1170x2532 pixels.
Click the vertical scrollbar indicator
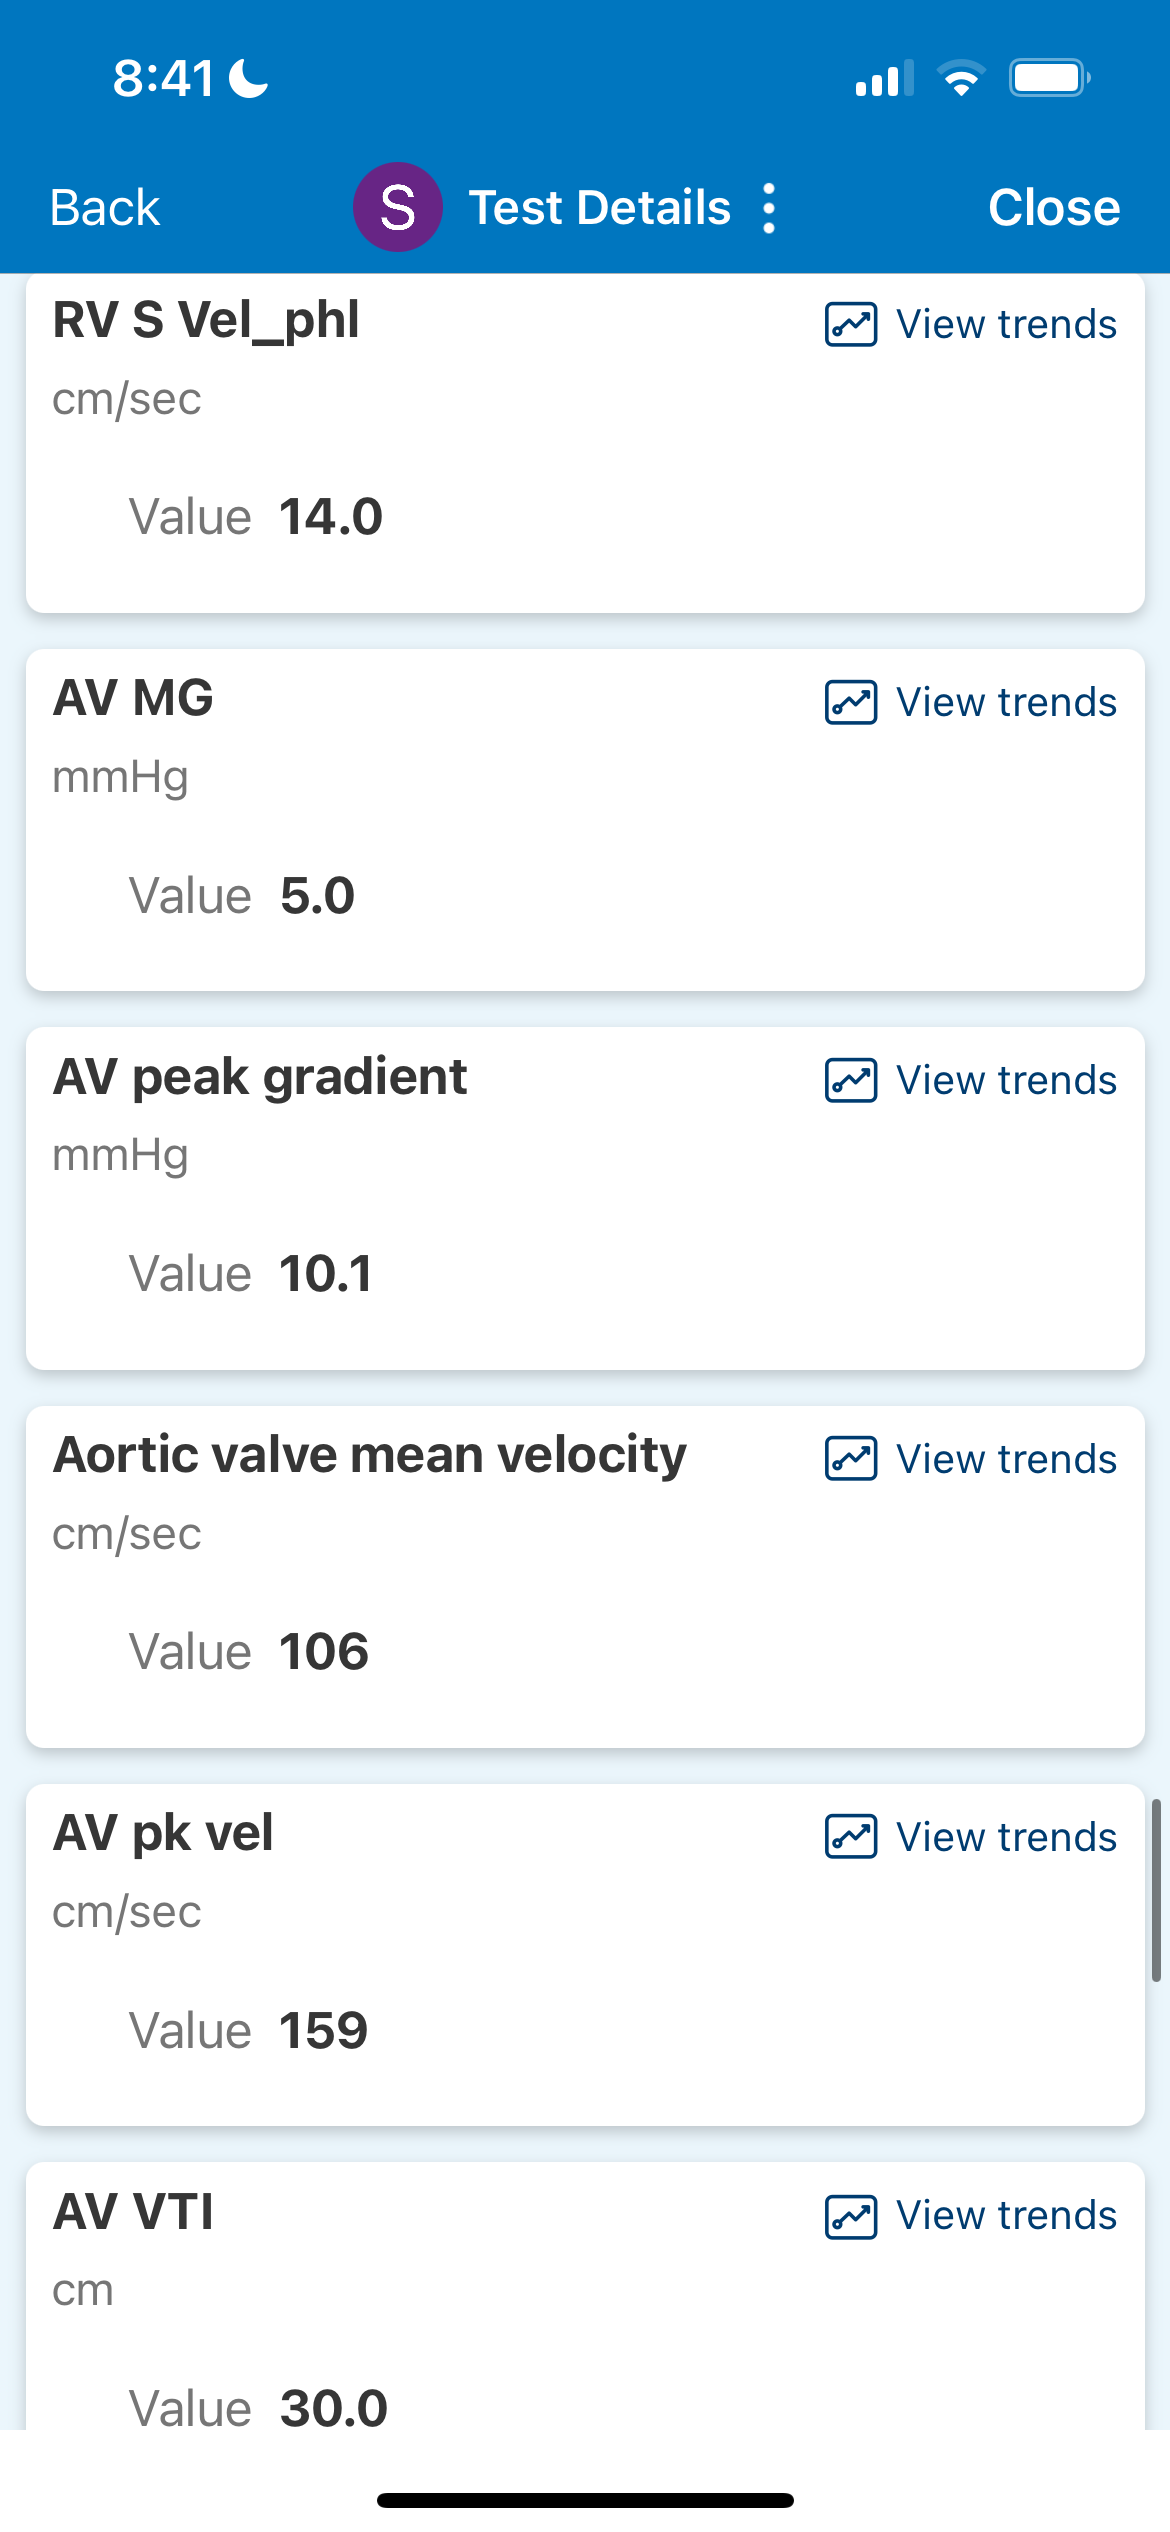point(1156,1890)
